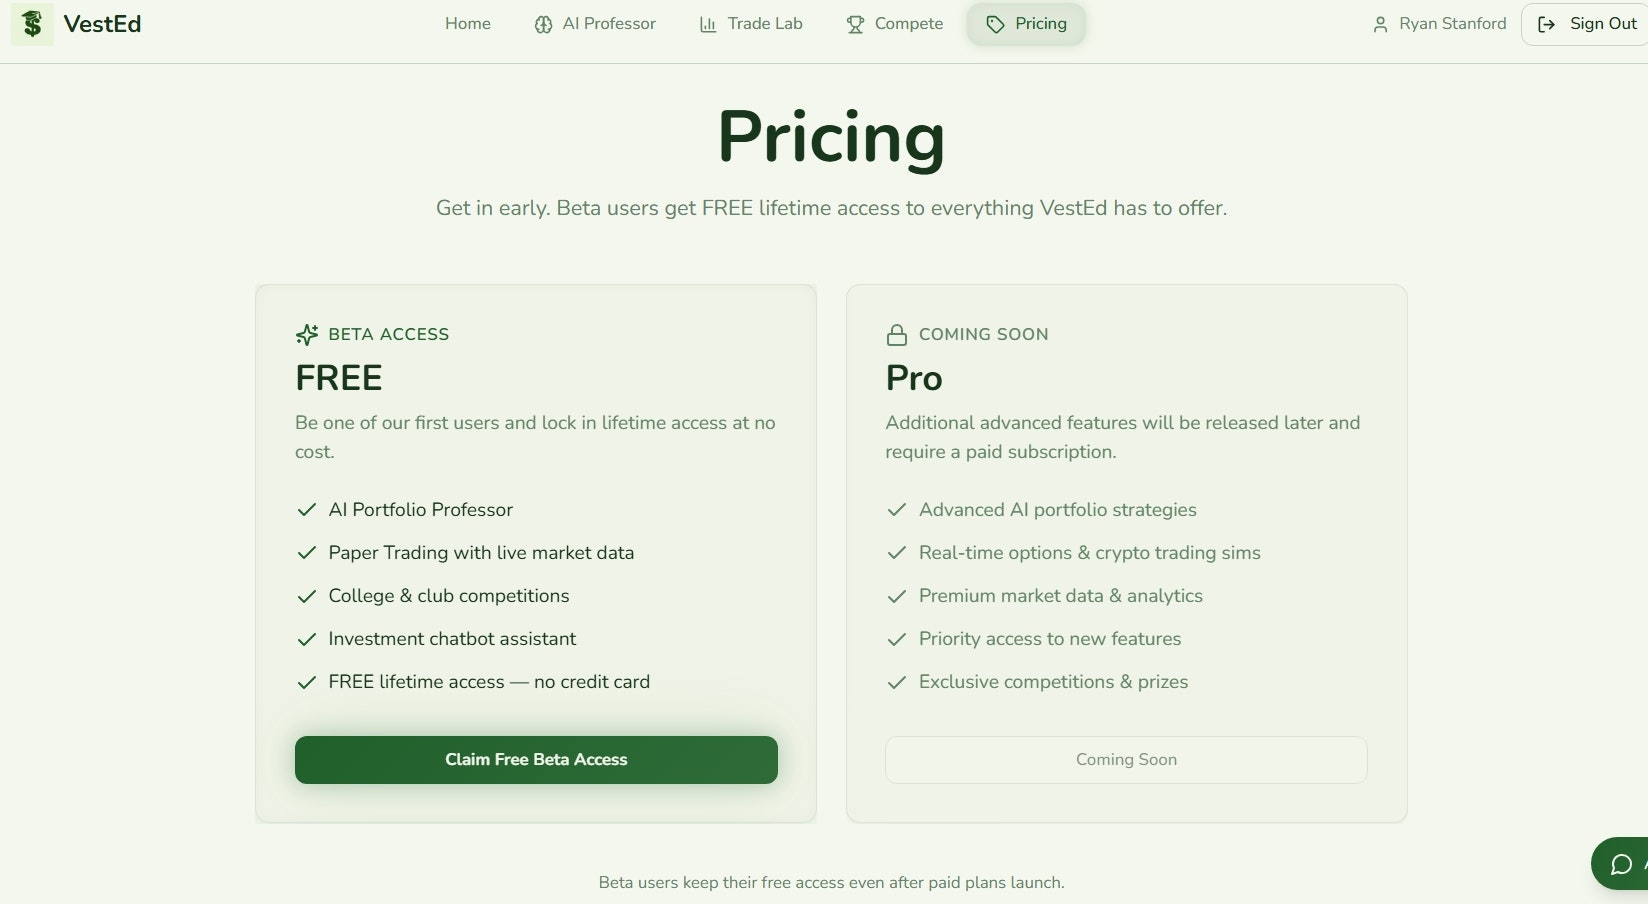1648x904 pixels.
Task: Click the Pricing tag icon
Action: click(995, 25)
